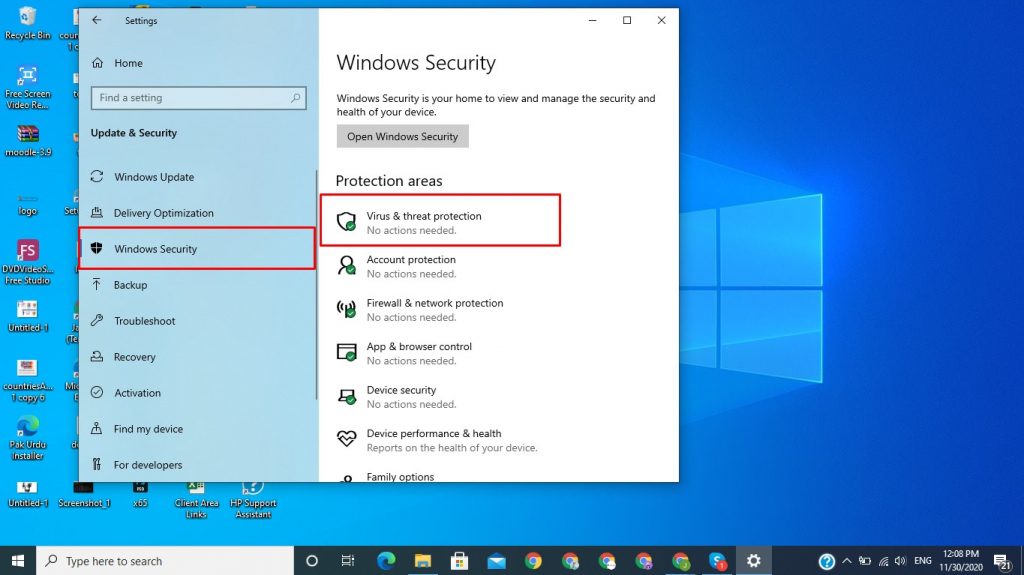Click the Virus & threat protection shield icon
This screenshot has width=1024, height=575.
click(347, 222)
